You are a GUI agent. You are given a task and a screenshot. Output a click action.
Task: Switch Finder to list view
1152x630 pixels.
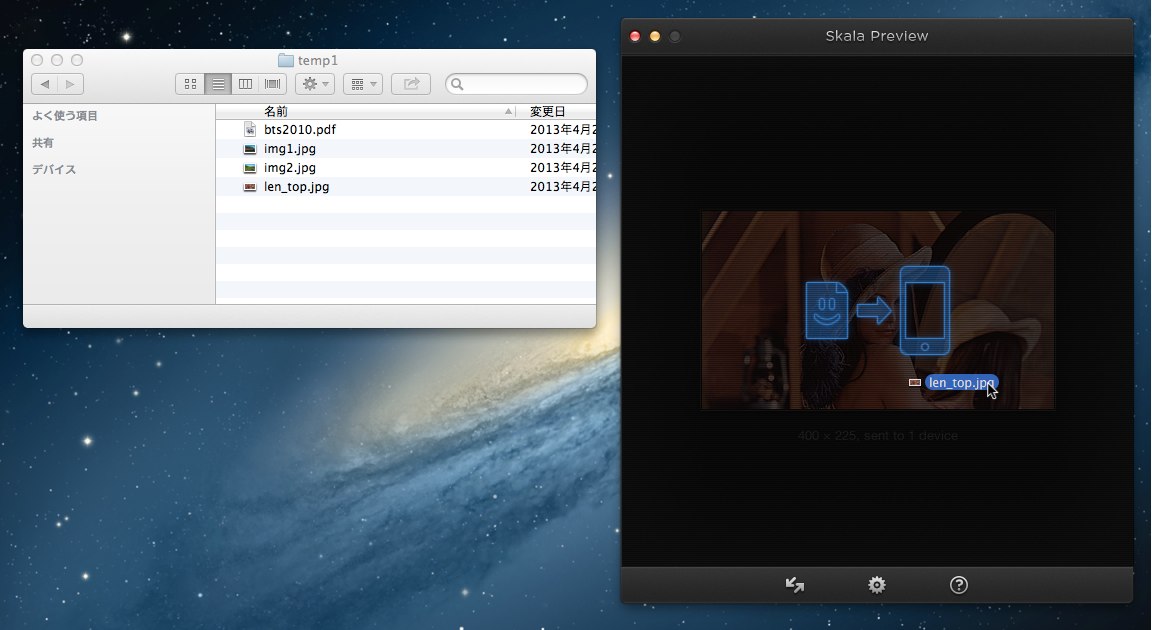click(217, 84)
